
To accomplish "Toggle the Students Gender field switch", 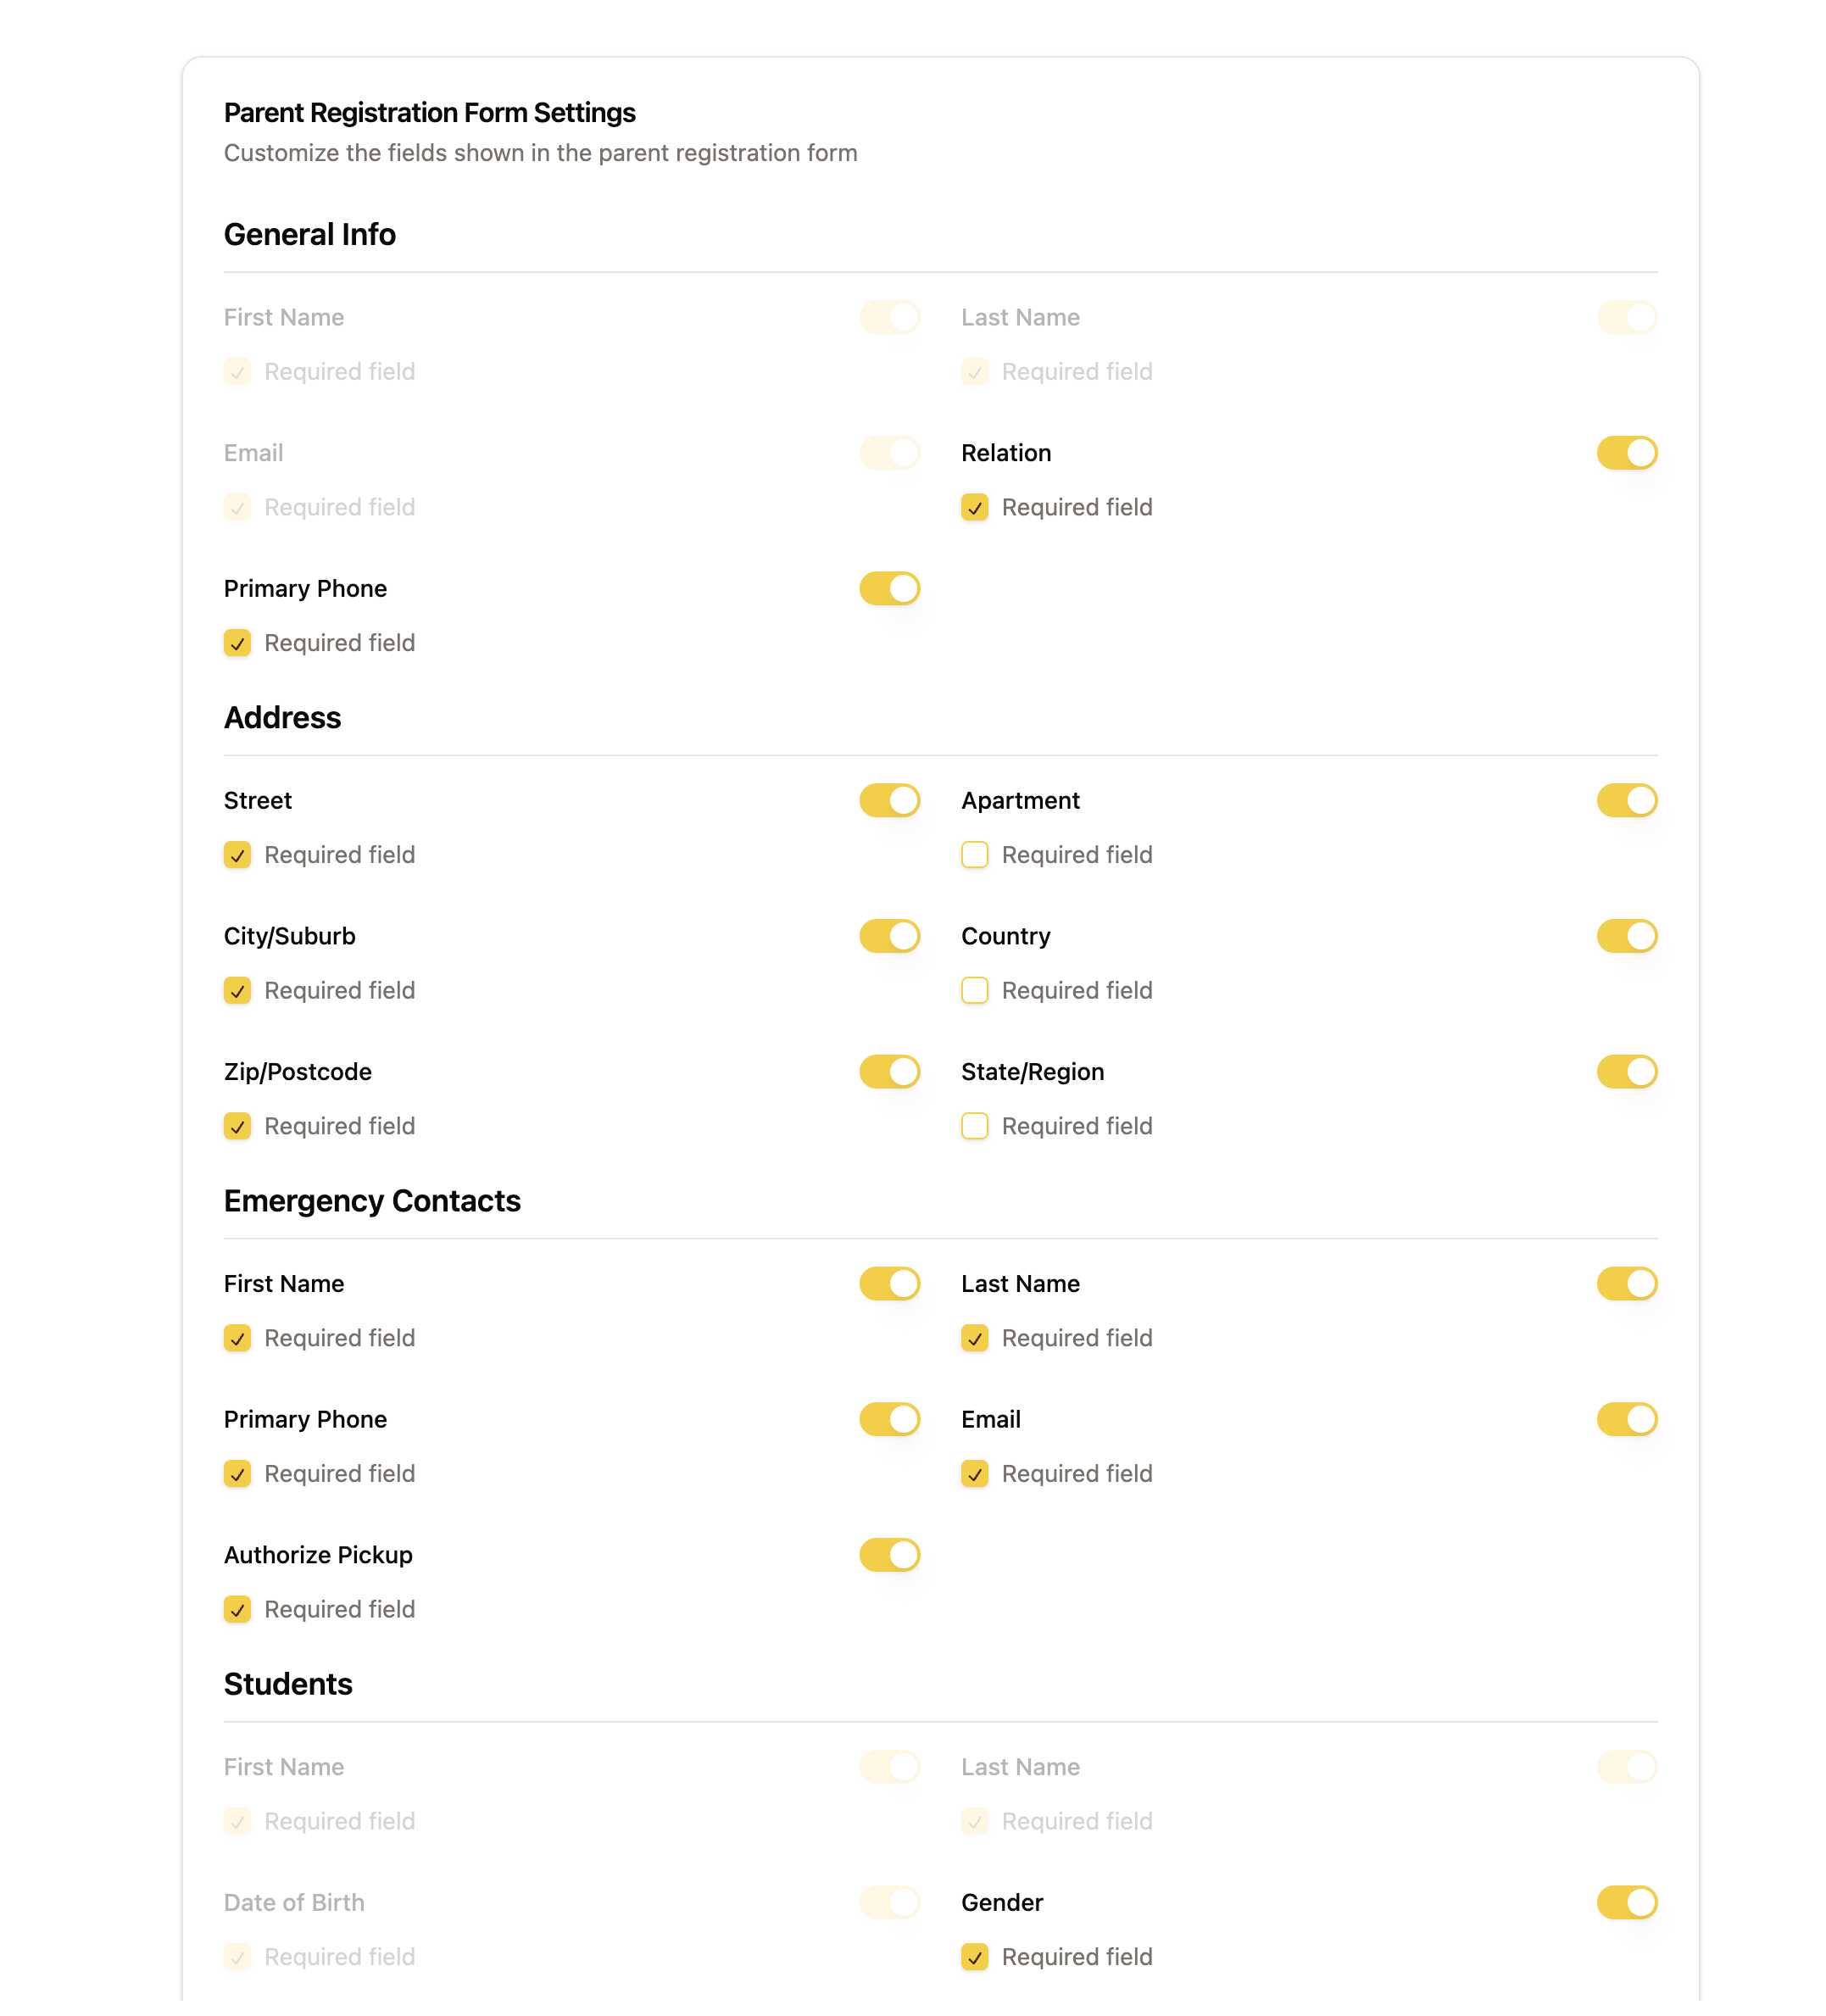I will pos(1626,1902).
